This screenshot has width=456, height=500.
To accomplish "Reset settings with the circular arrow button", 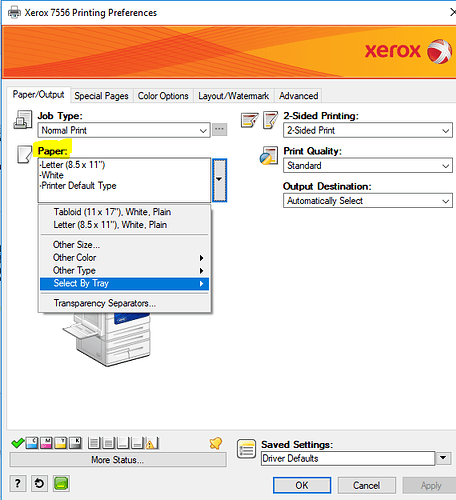I will [x=39, y=483].
